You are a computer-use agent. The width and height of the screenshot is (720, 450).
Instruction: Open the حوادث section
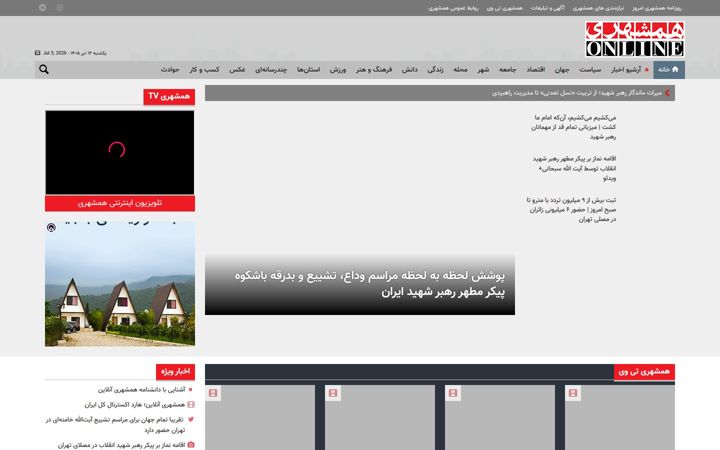[170, 70]
